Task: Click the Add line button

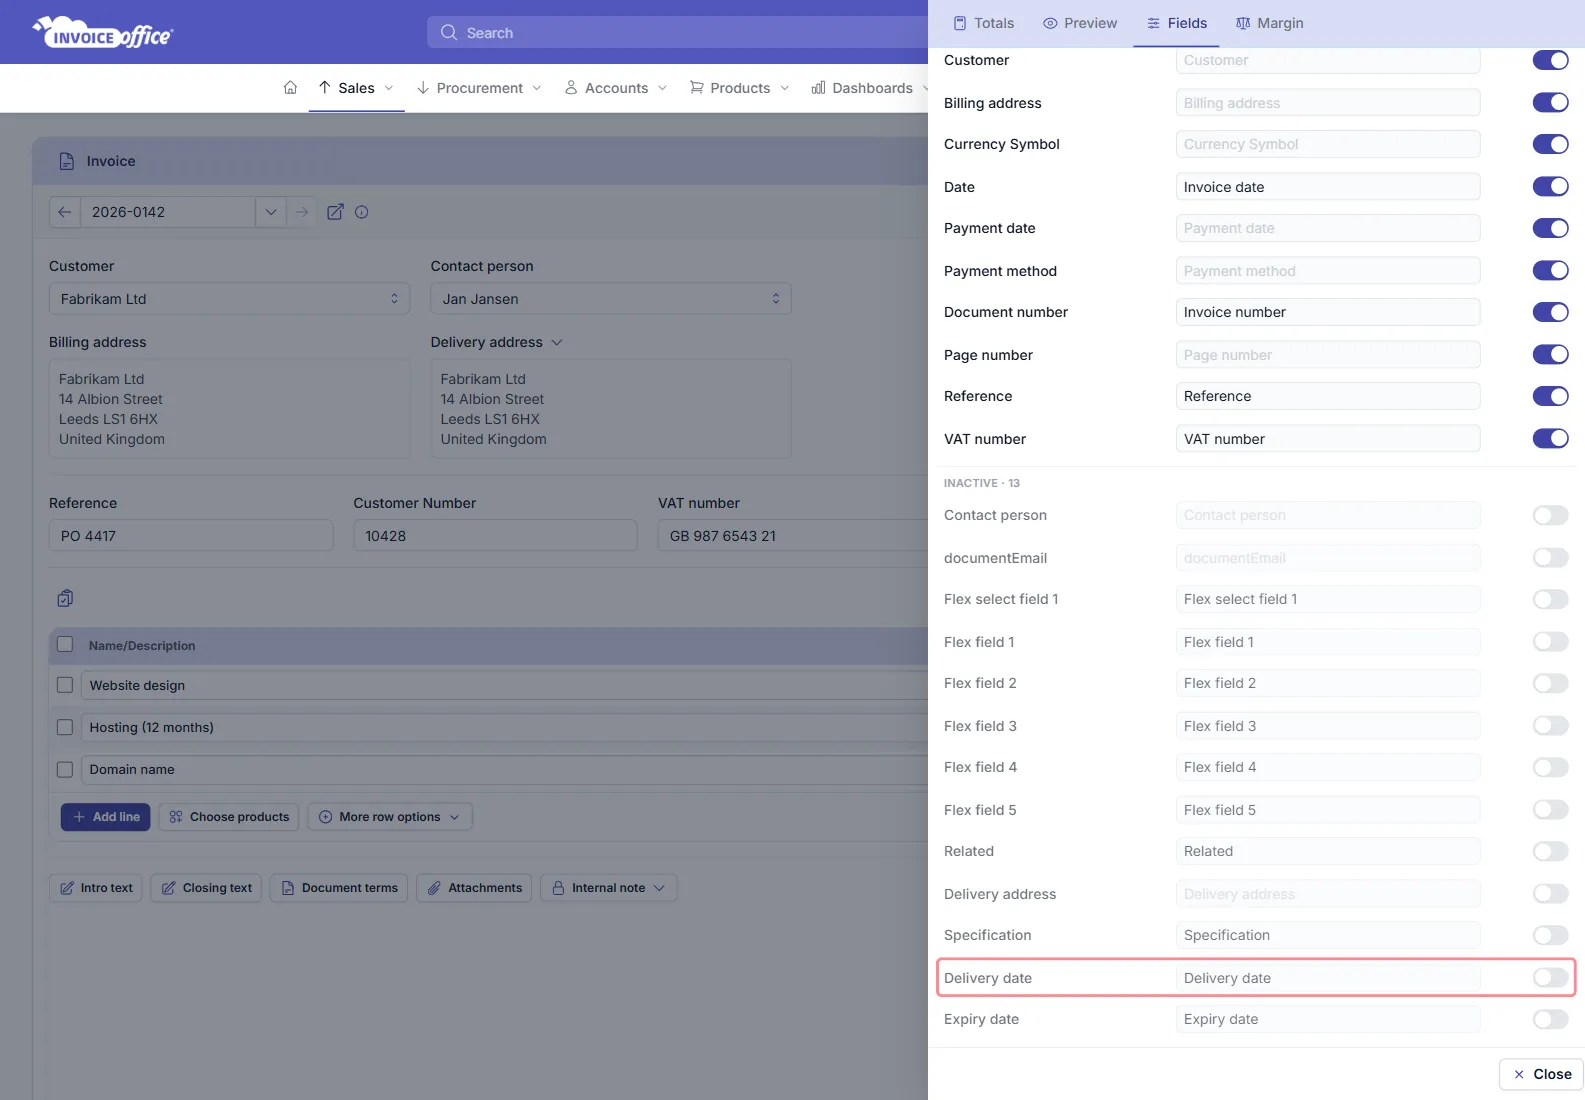Action: pyautogui.click(x=106, y=817)
